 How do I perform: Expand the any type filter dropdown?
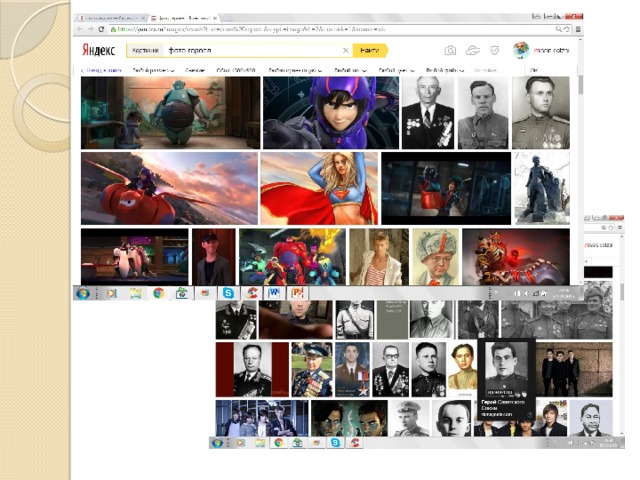(x=350, y=70)
